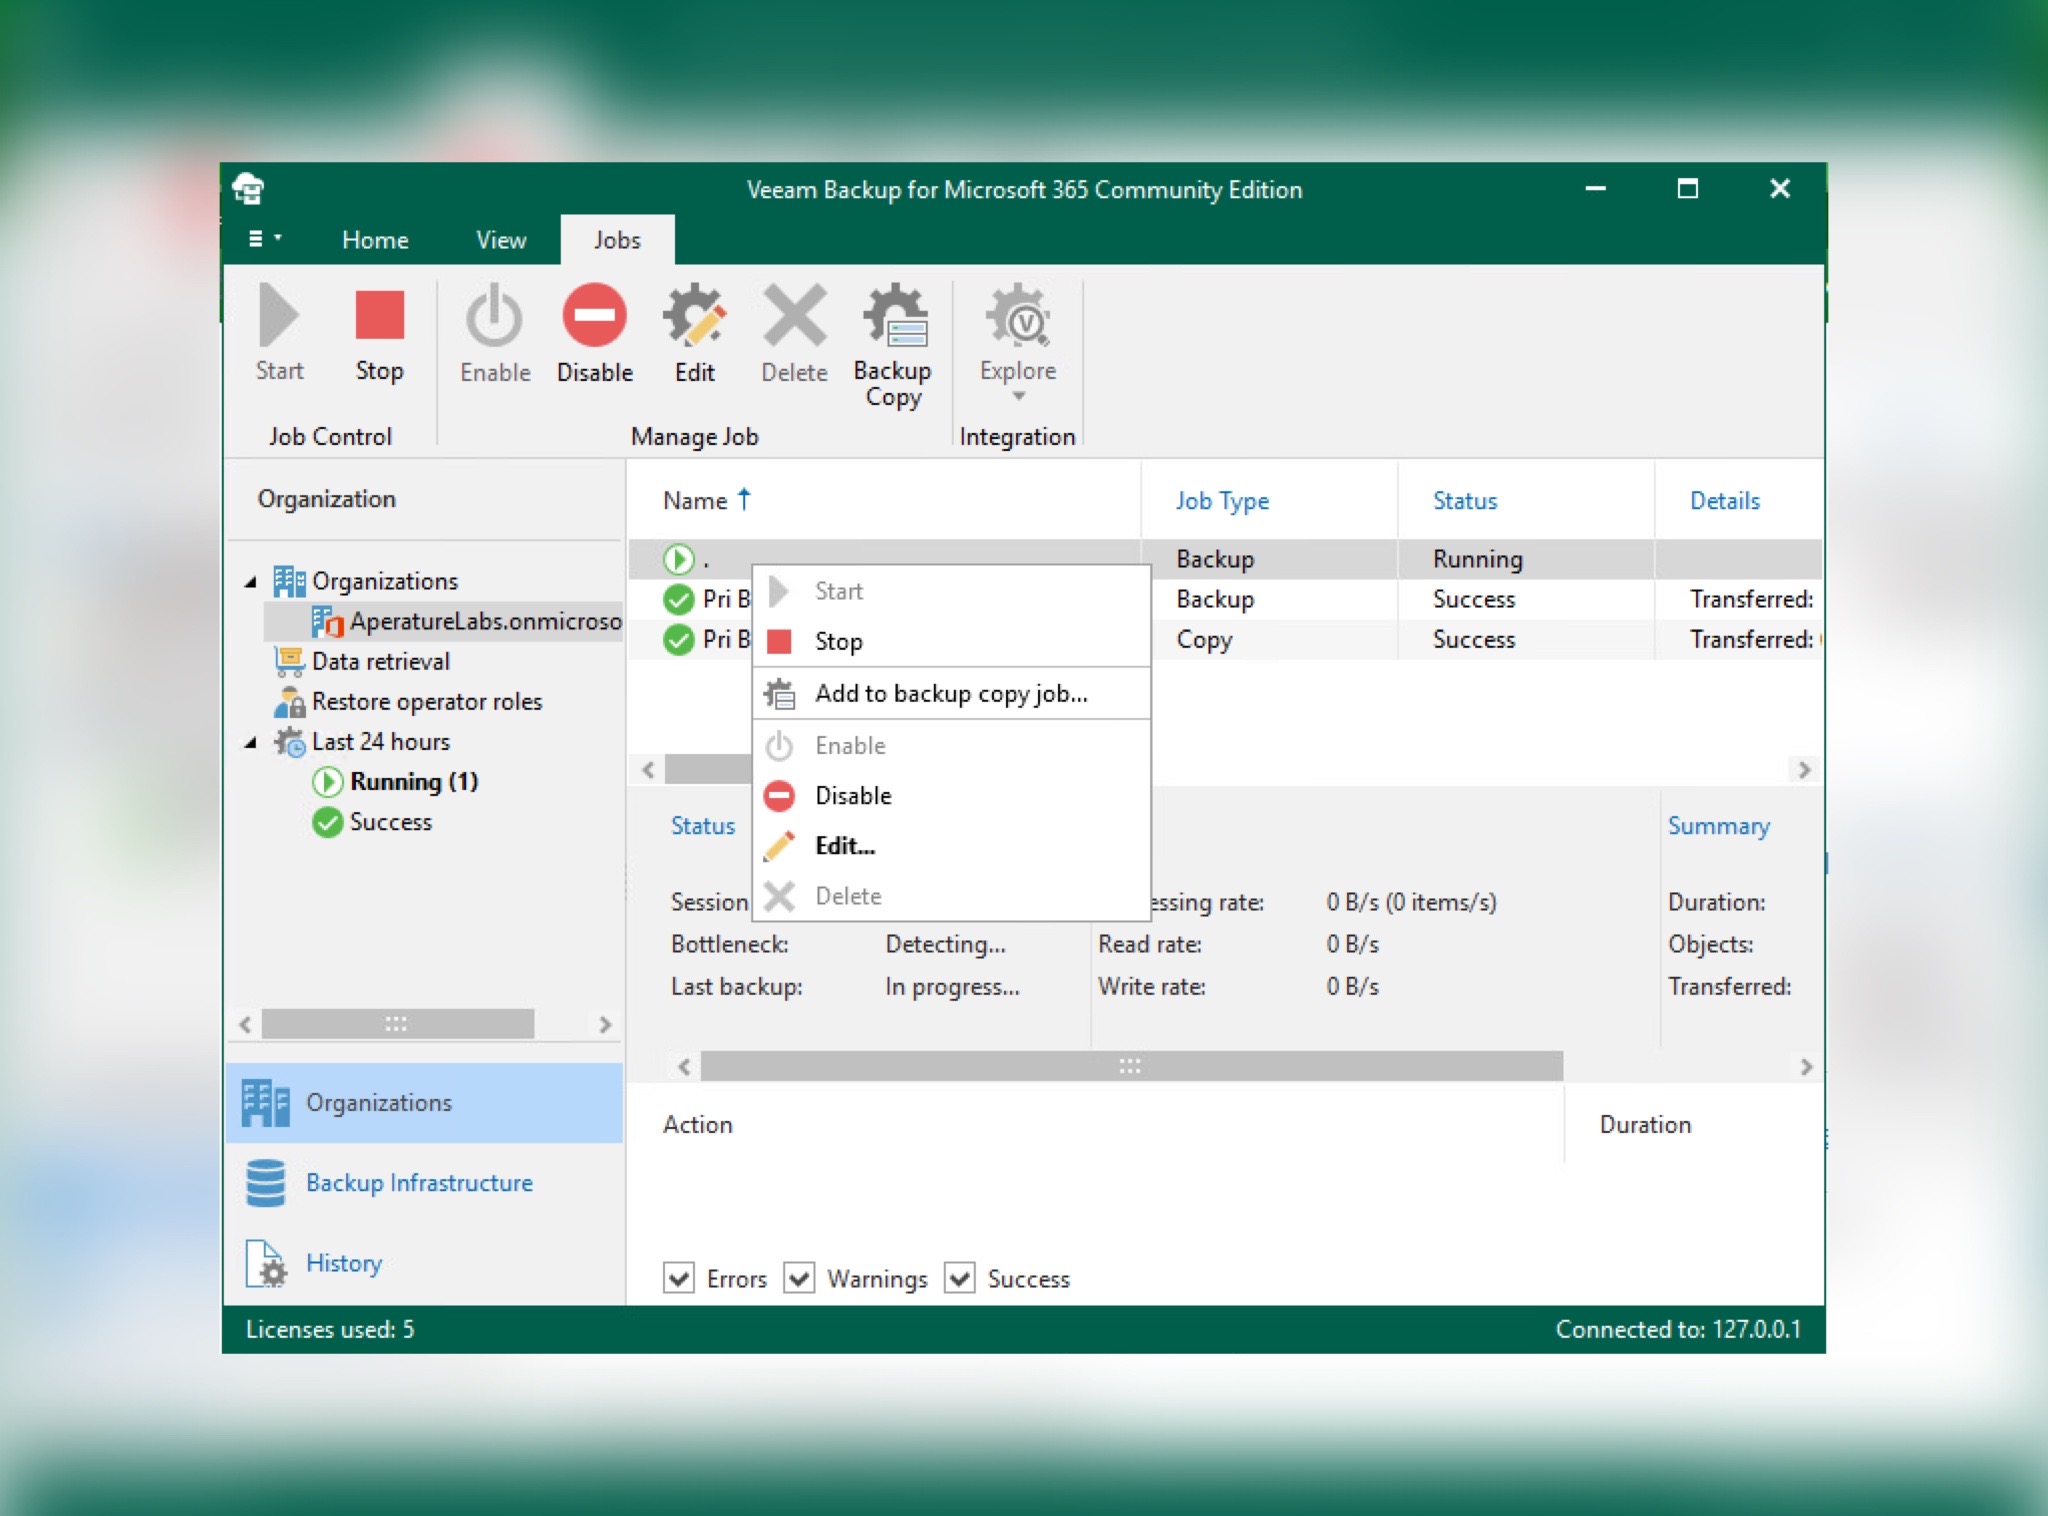The height and width of the screenshot is (1516, 2048).
Task: Click the tree pane horizontal scrollbar thumb
Action: click(x=397, y=1024)
